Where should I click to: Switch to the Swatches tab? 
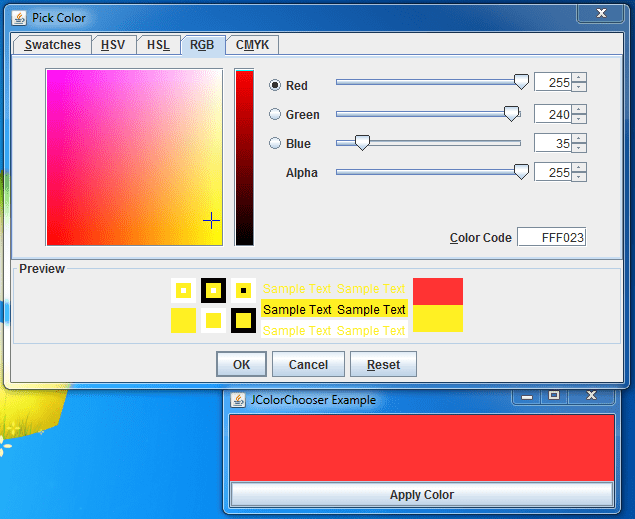coord(52,45)
